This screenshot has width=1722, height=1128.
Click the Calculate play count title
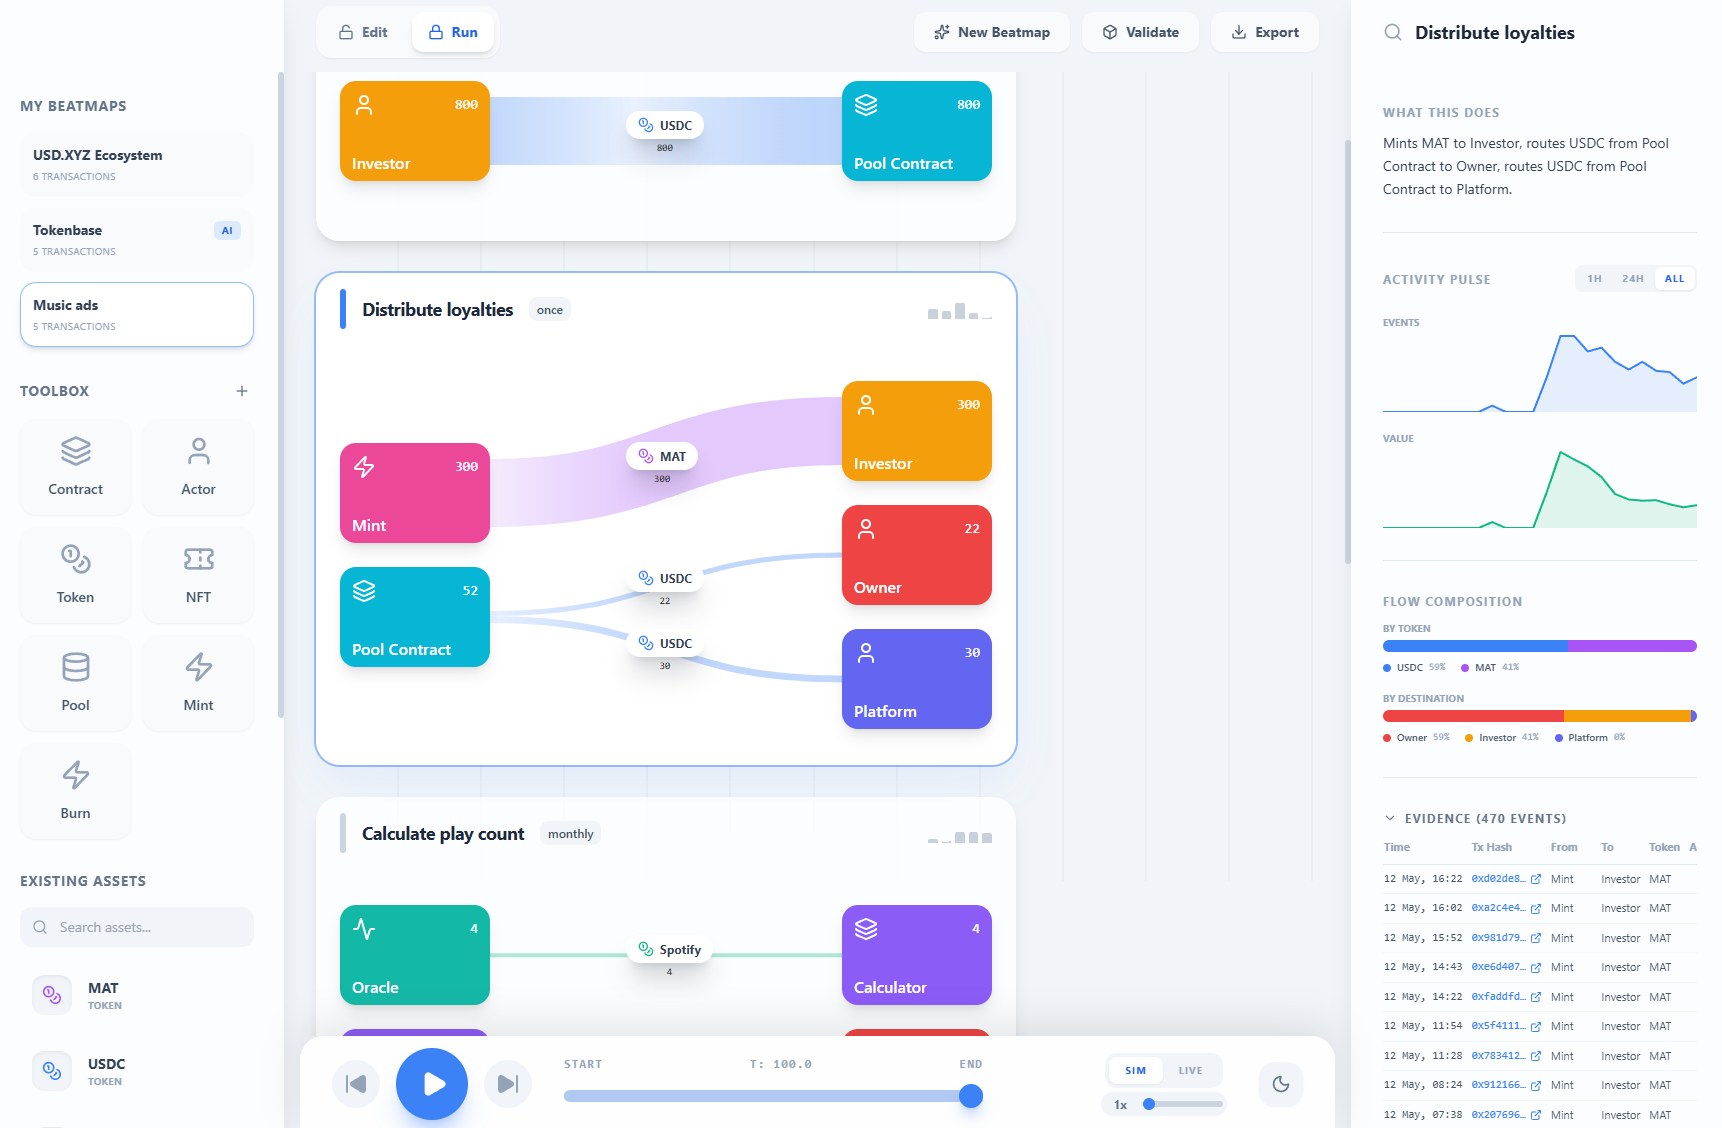pyautogui.click(x=443, y=834)
